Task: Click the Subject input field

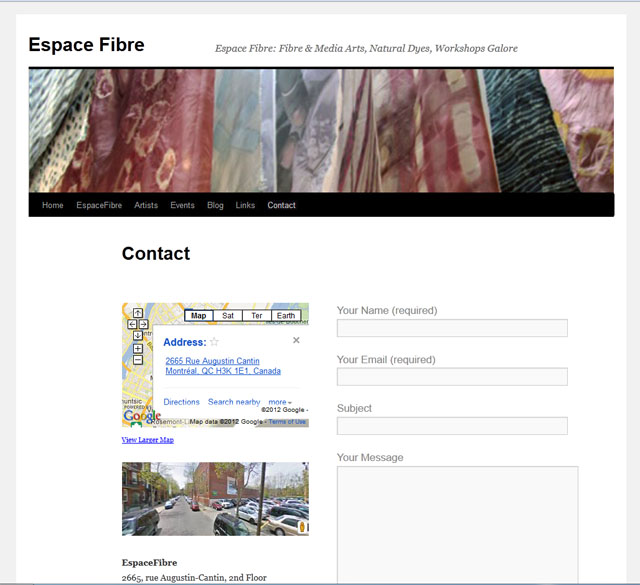Action: pyautogui.click(x=452, y=426)
